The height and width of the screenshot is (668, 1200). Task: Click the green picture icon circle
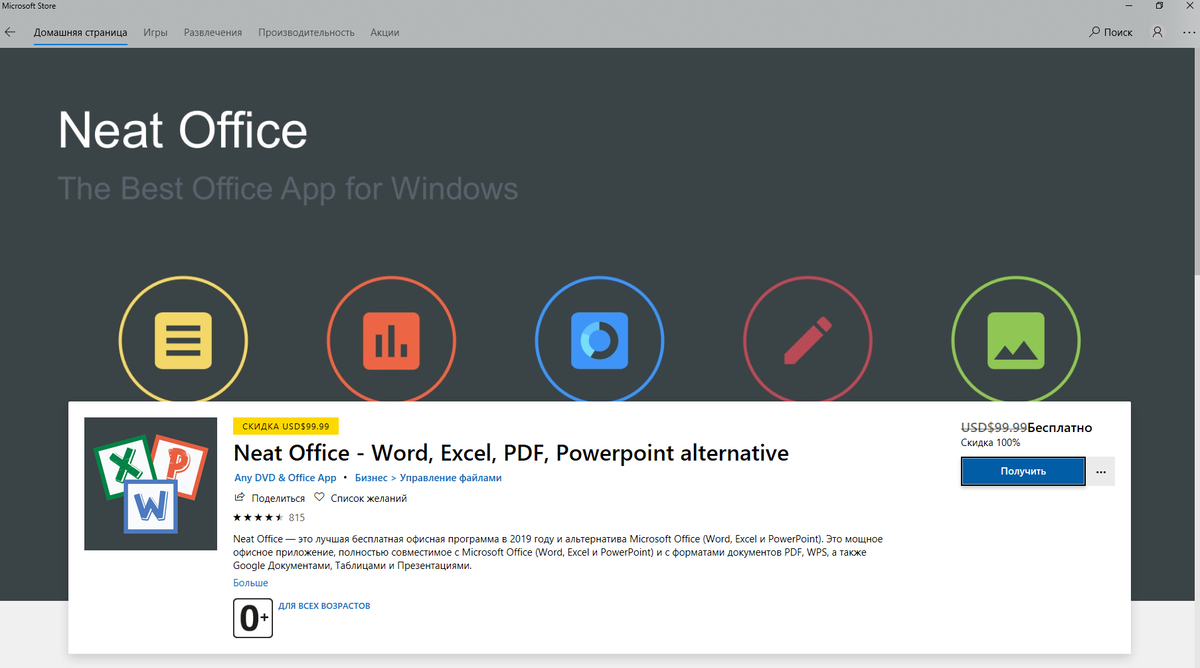[x=1016, y=340]
